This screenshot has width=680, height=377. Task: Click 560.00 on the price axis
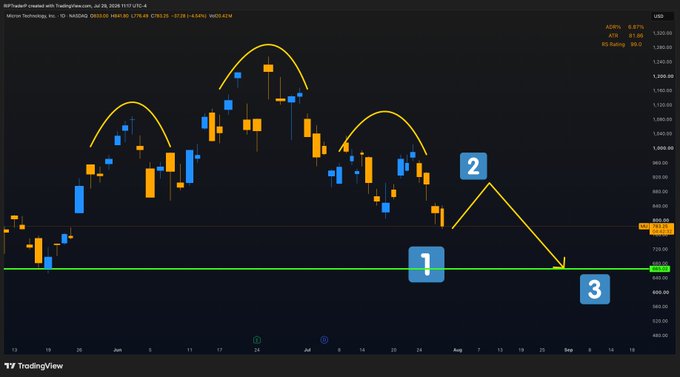pos(660,307)
